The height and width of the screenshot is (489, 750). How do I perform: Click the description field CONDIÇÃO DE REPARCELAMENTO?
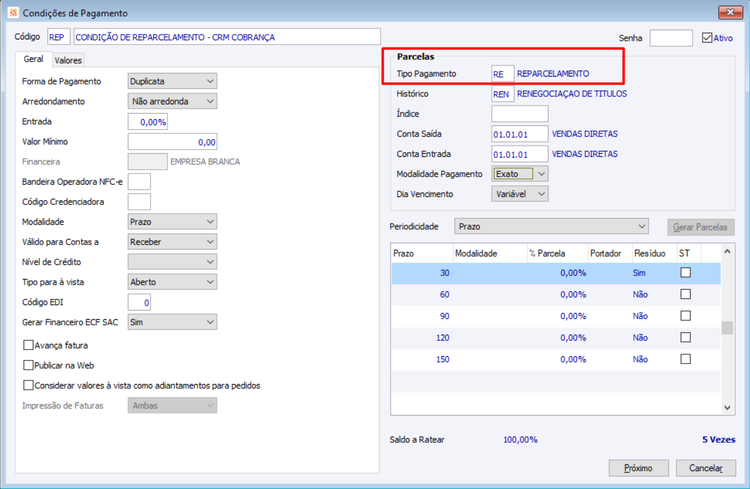[227, 37]
